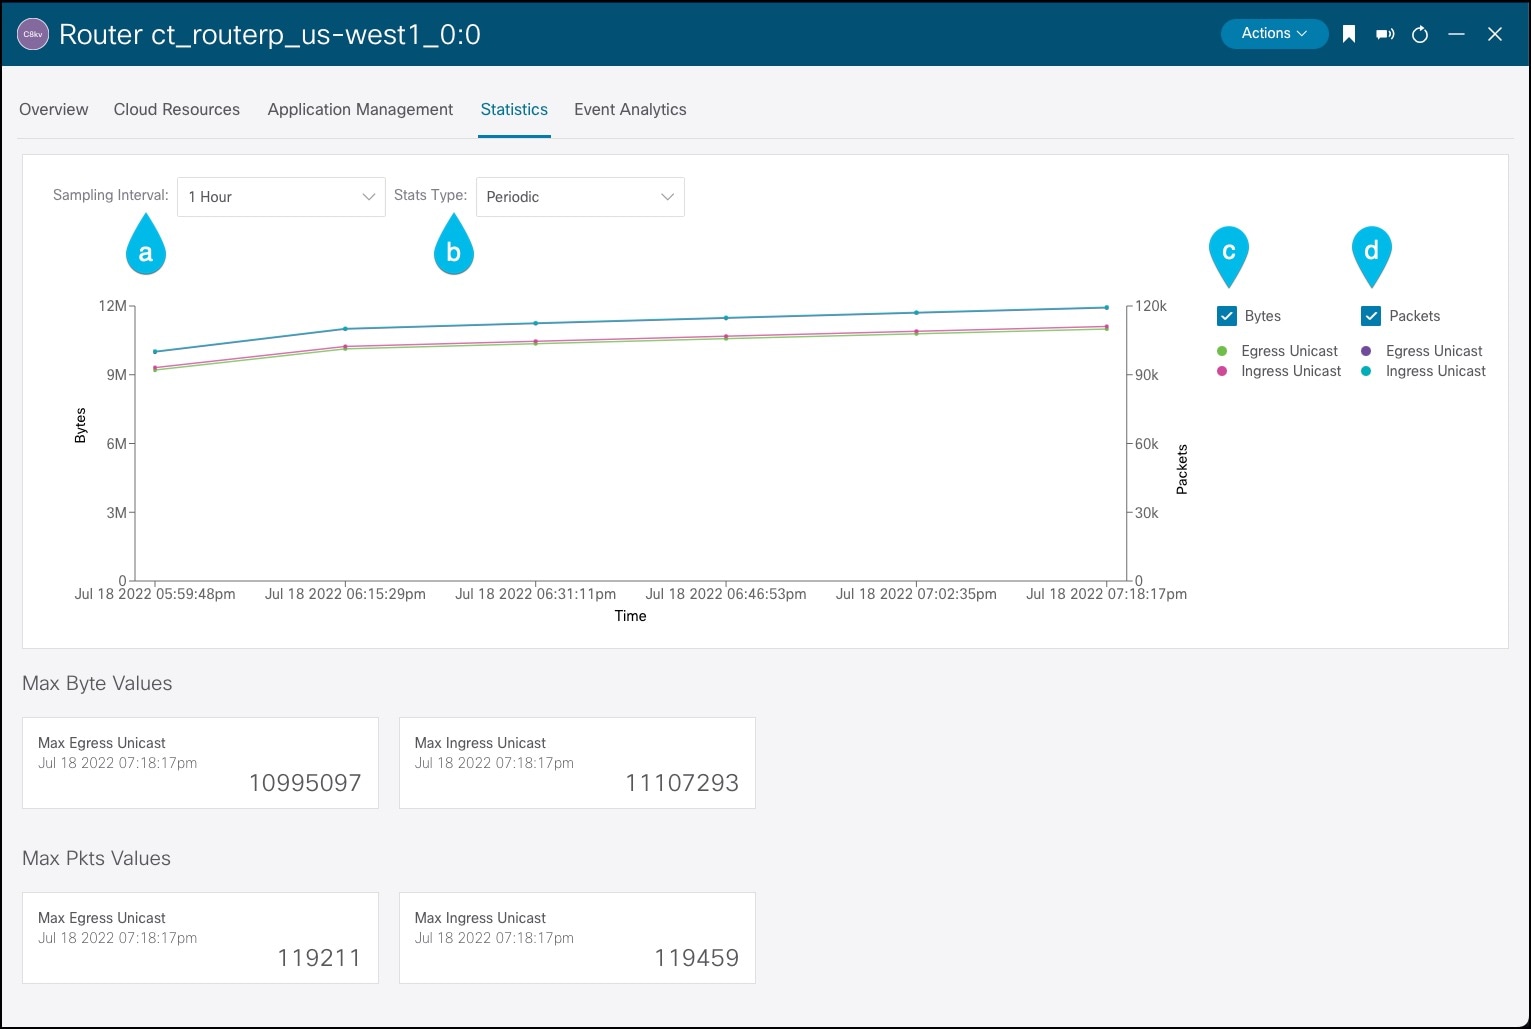The width and height of the screenshot is (1531, 1029).
Task: Select the green Egress Unicast legend dot
Action: [1220, 351]
